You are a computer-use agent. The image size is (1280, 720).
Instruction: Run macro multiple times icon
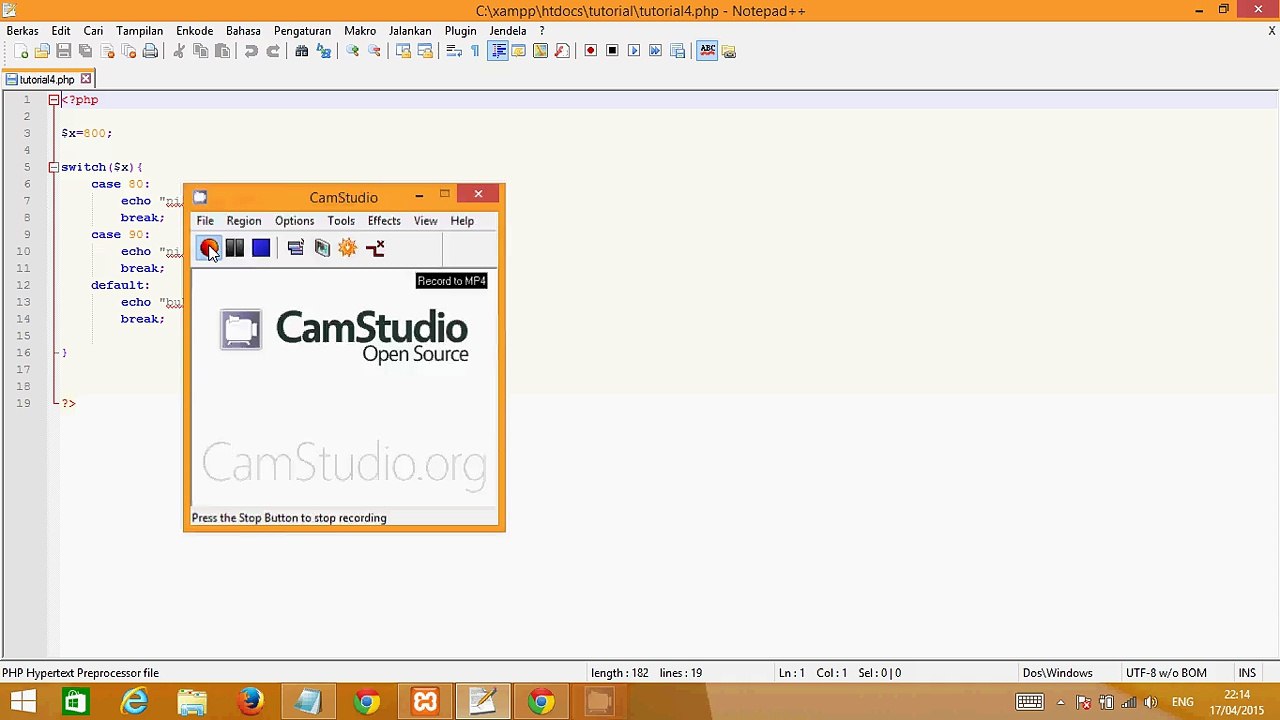click(656, 51)
